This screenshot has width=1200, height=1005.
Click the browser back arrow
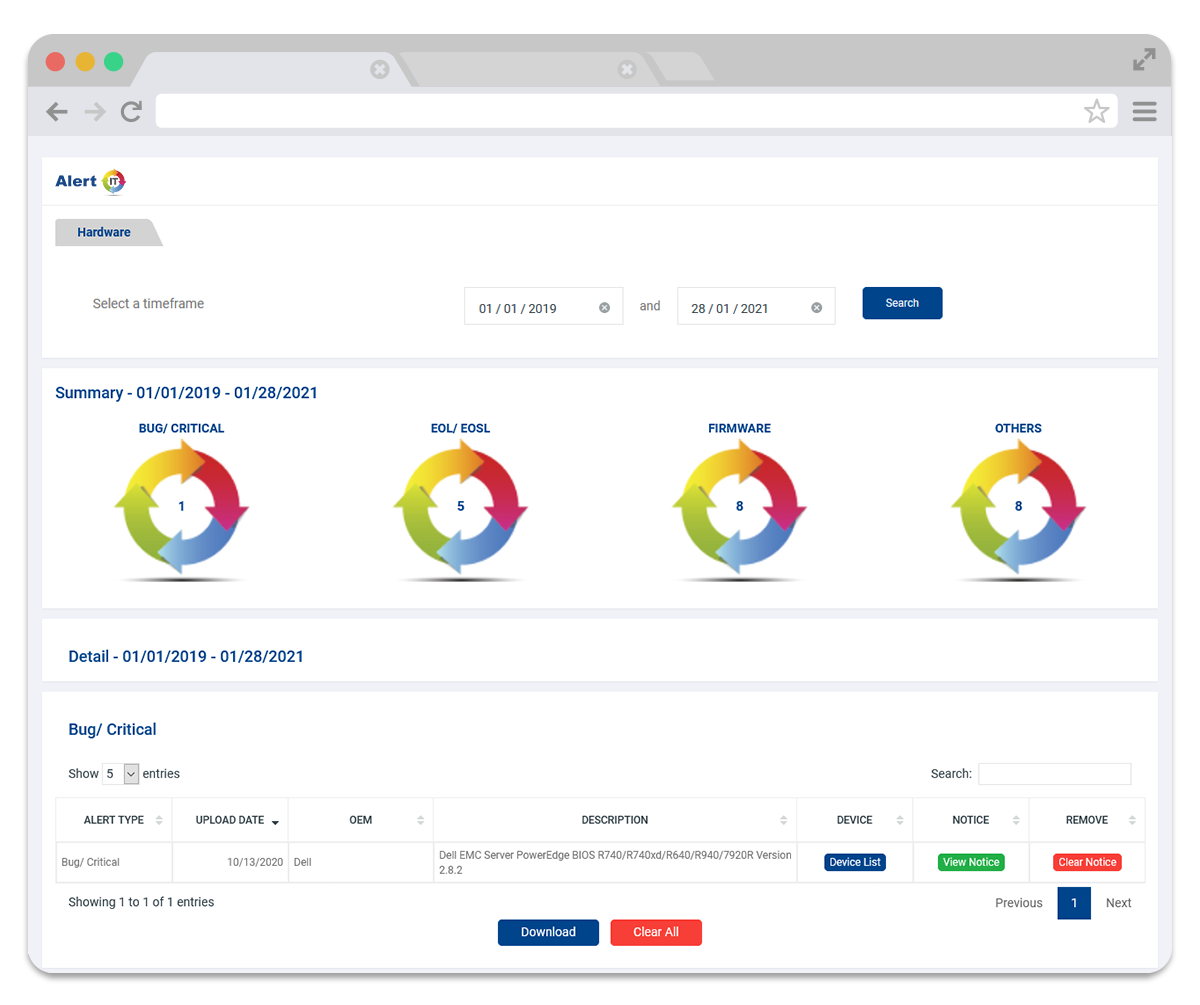point(57,112)
